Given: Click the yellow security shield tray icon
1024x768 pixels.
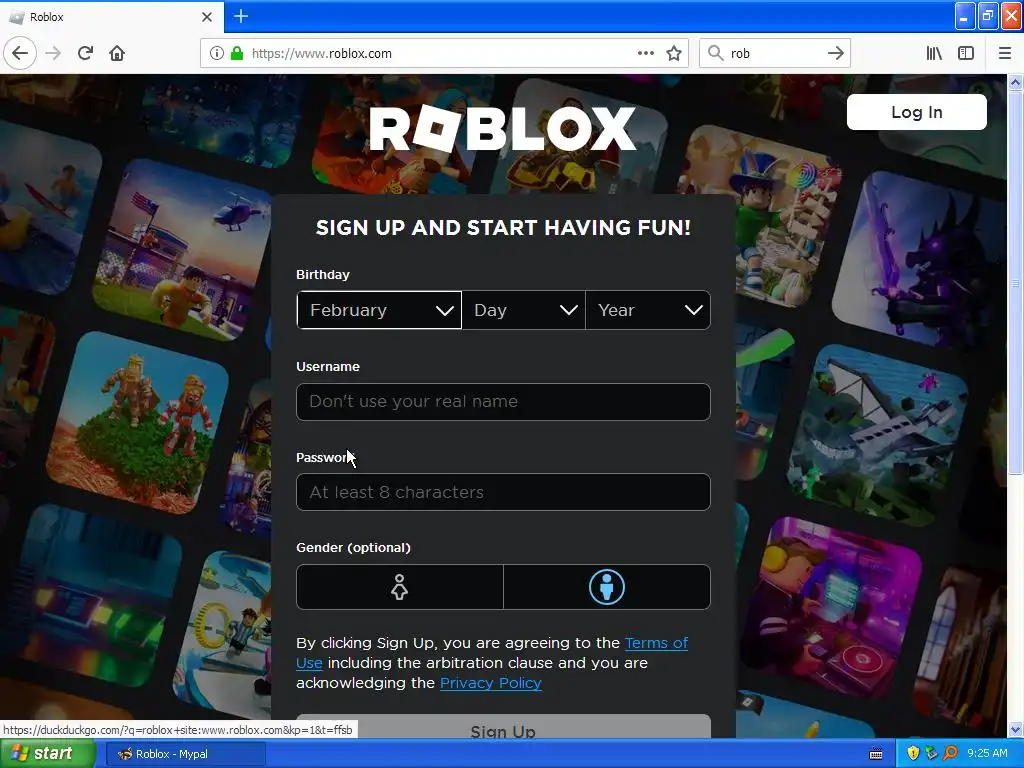Looking at the screenshot, I should tap(913, 754).
